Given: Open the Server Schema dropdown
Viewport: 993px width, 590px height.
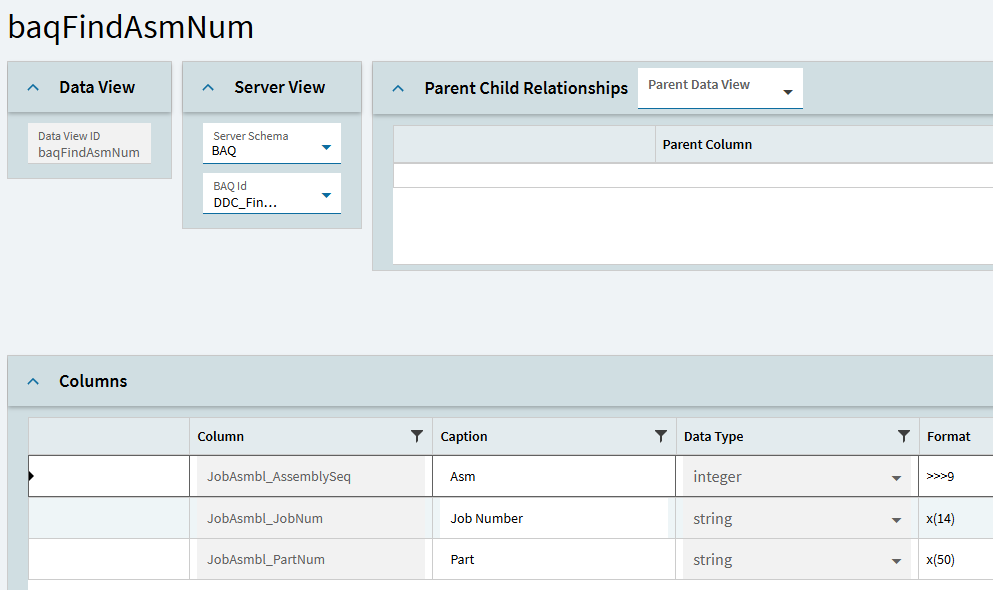Looking at the screenshot, I should coord(326,147).
